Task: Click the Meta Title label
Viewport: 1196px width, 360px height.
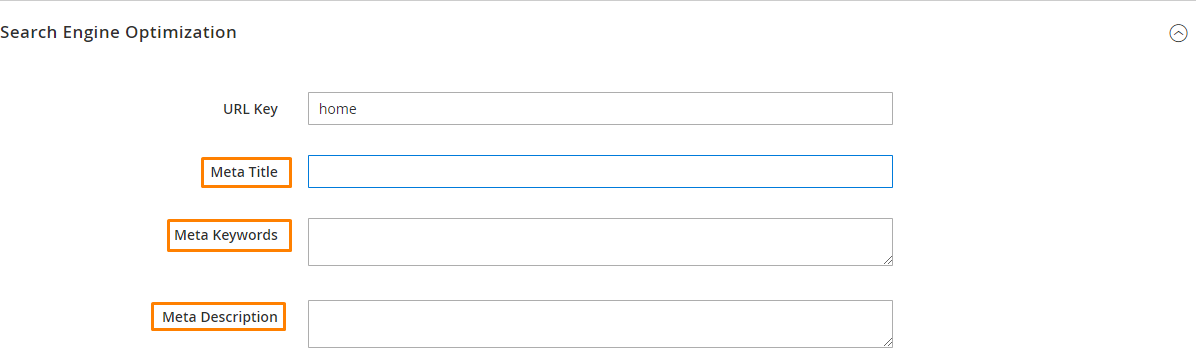Action: coord(244,172)
